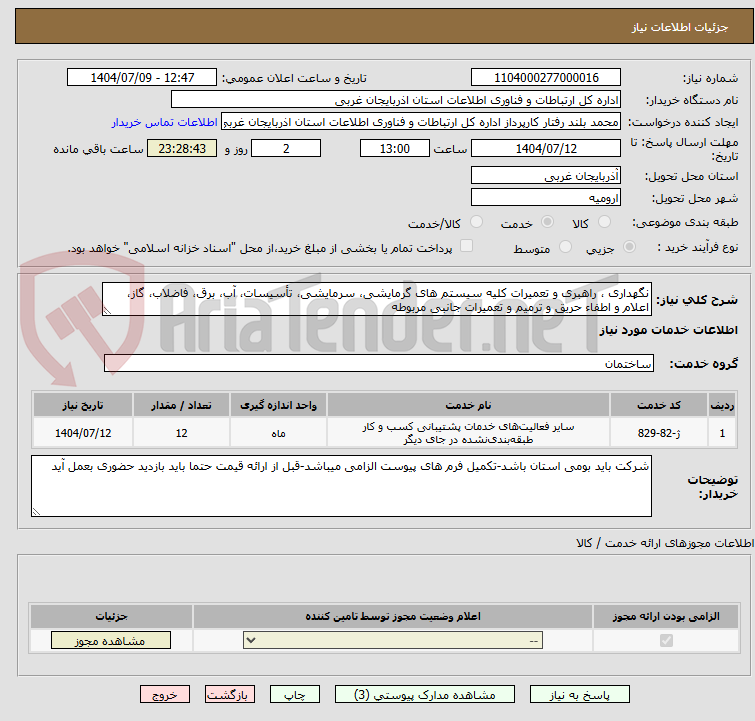
Task: Click the واحد اندازه گیری column header
Action: point(278,406)
